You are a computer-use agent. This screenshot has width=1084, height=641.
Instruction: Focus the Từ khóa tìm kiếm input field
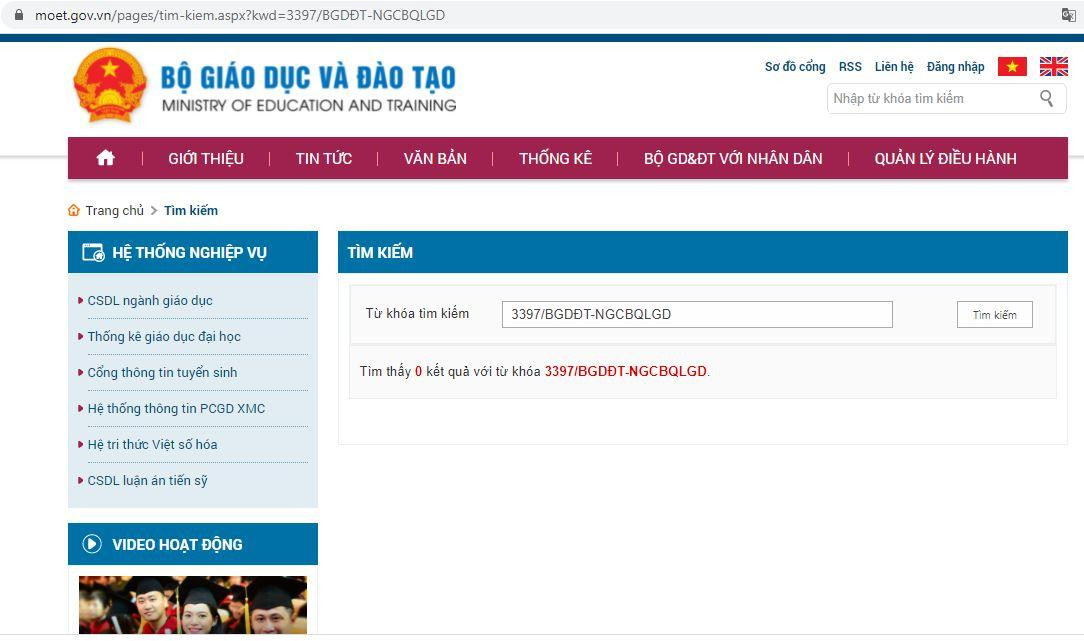tap(697, 315)
